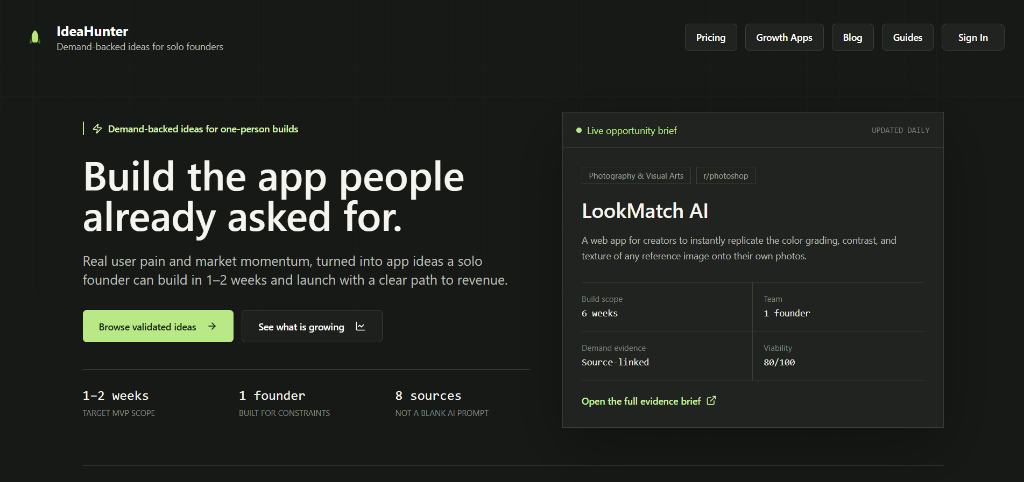Open the full evidence brief link

click(648, 401)
